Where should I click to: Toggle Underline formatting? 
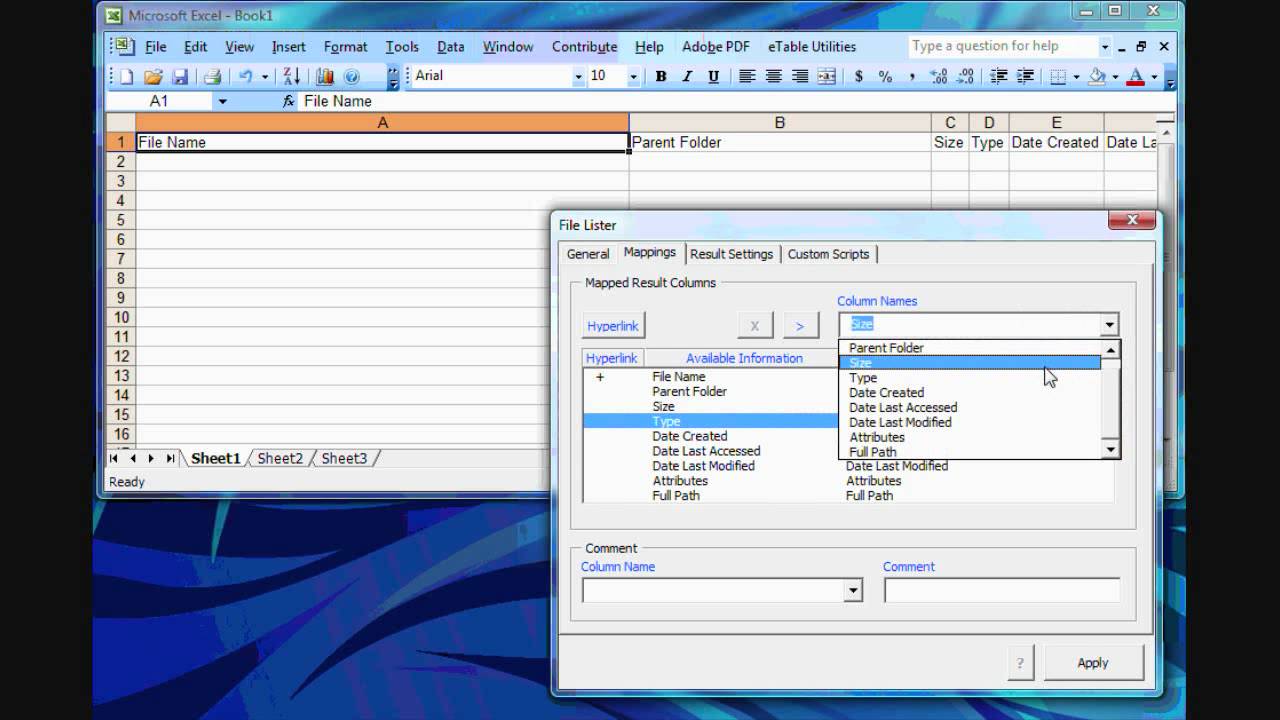pos(713,76)
